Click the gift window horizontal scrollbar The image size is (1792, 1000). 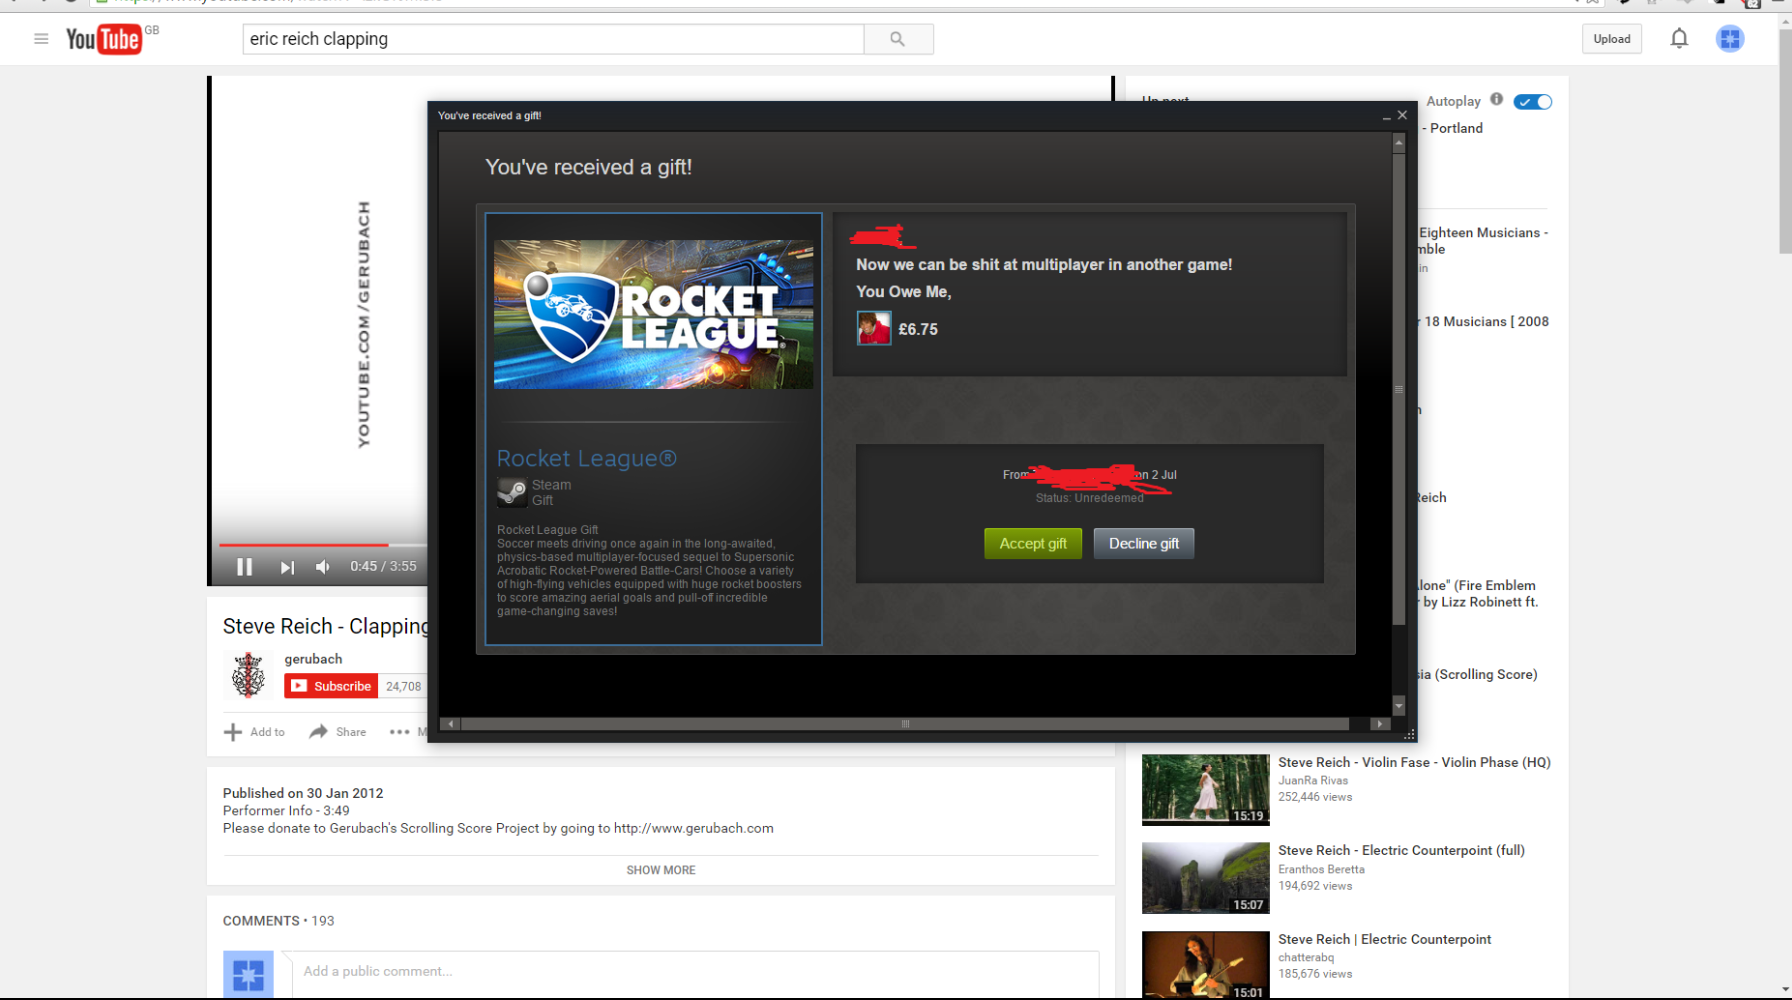click(x=905, y=724)
